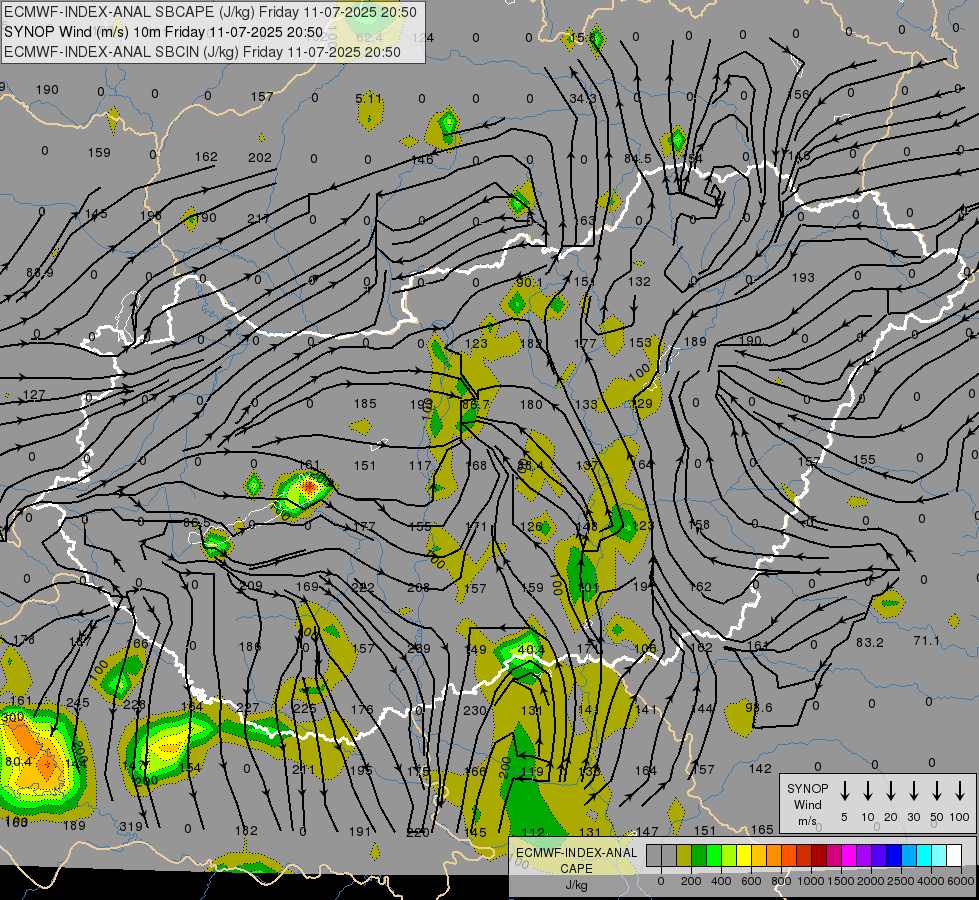The width and height of the screenshot is (979, 900).
Task: Click the '4000' tick on CAPE scale
Action: pyautogui.click(x=931, y=881)
